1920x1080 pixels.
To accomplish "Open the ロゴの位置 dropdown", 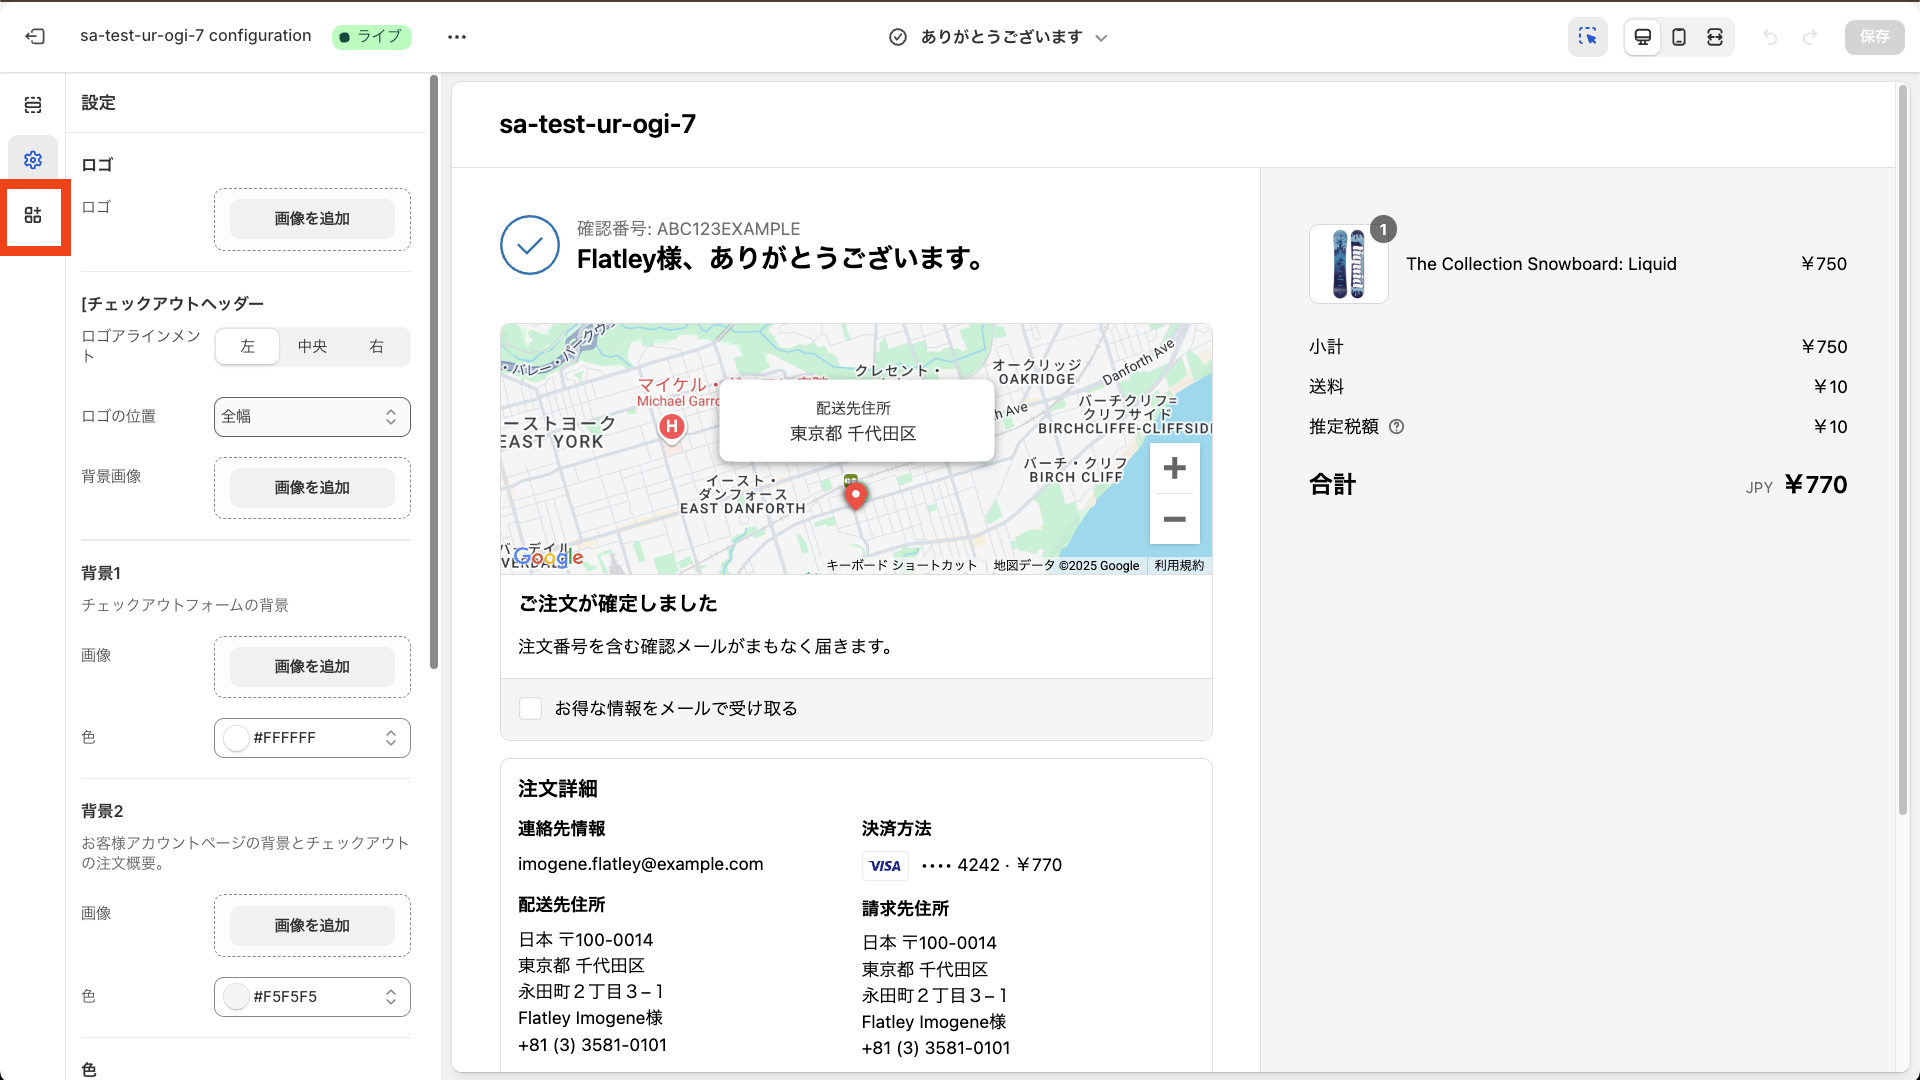I will coord(311,416).
